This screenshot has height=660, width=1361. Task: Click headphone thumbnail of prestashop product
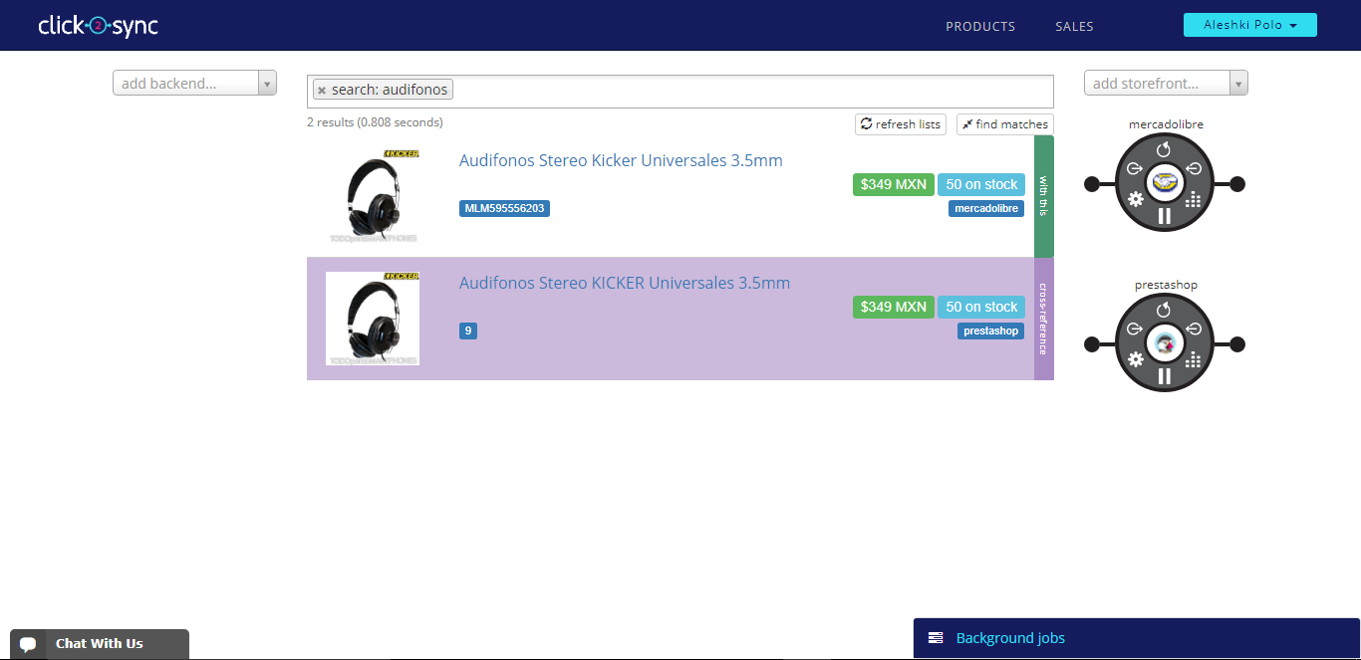click(x=373, y=318)
